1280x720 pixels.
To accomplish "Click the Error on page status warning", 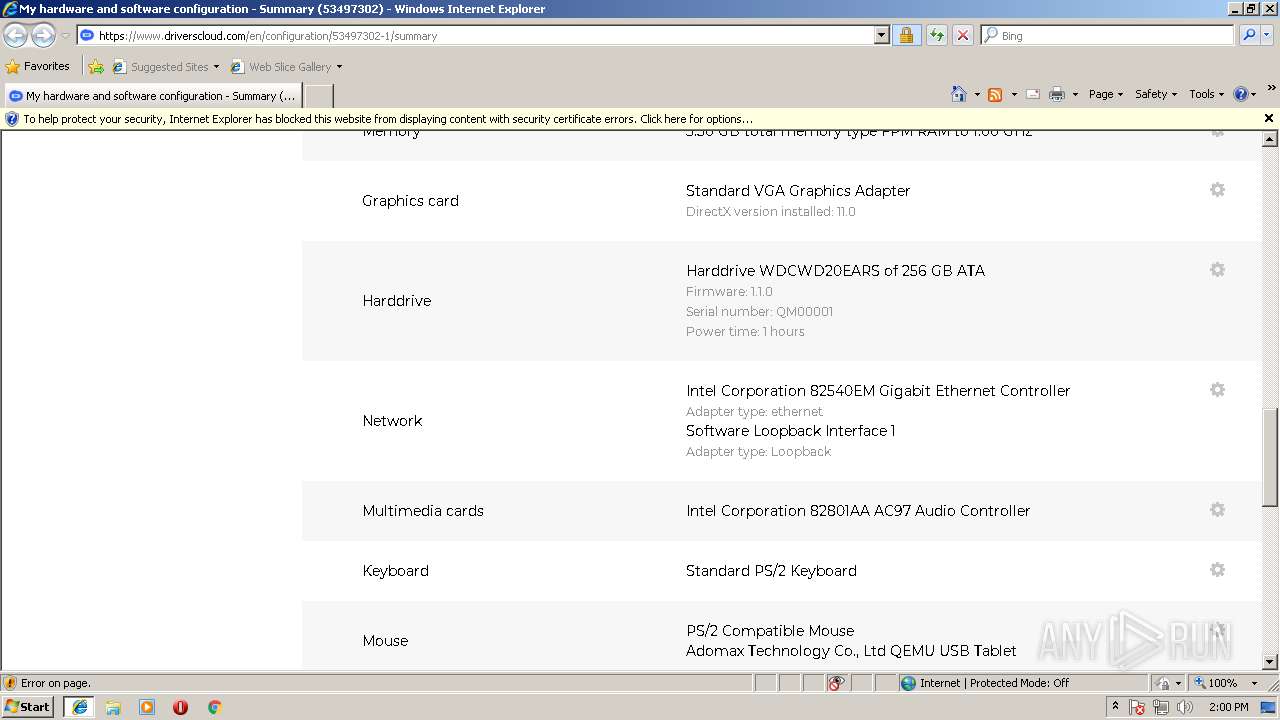I will click(x=47, y=683).
